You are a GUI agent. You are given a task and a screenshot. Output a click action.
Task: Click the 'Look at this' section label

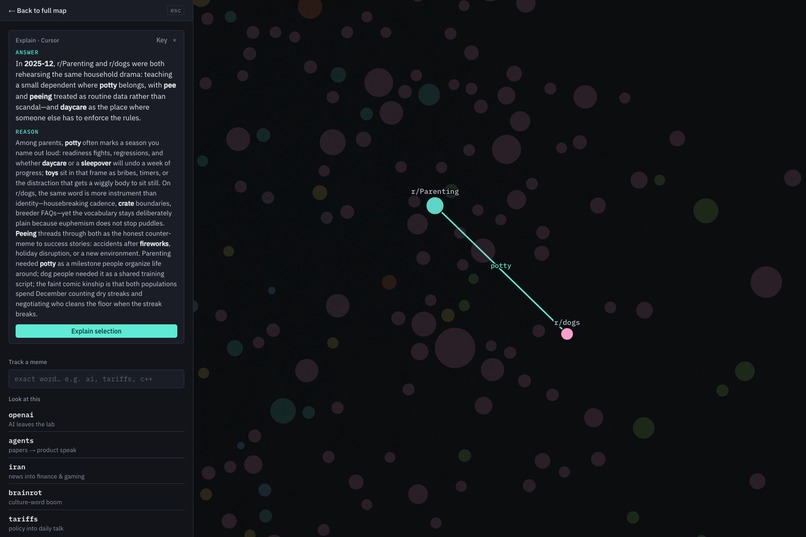tap(24, 399)
